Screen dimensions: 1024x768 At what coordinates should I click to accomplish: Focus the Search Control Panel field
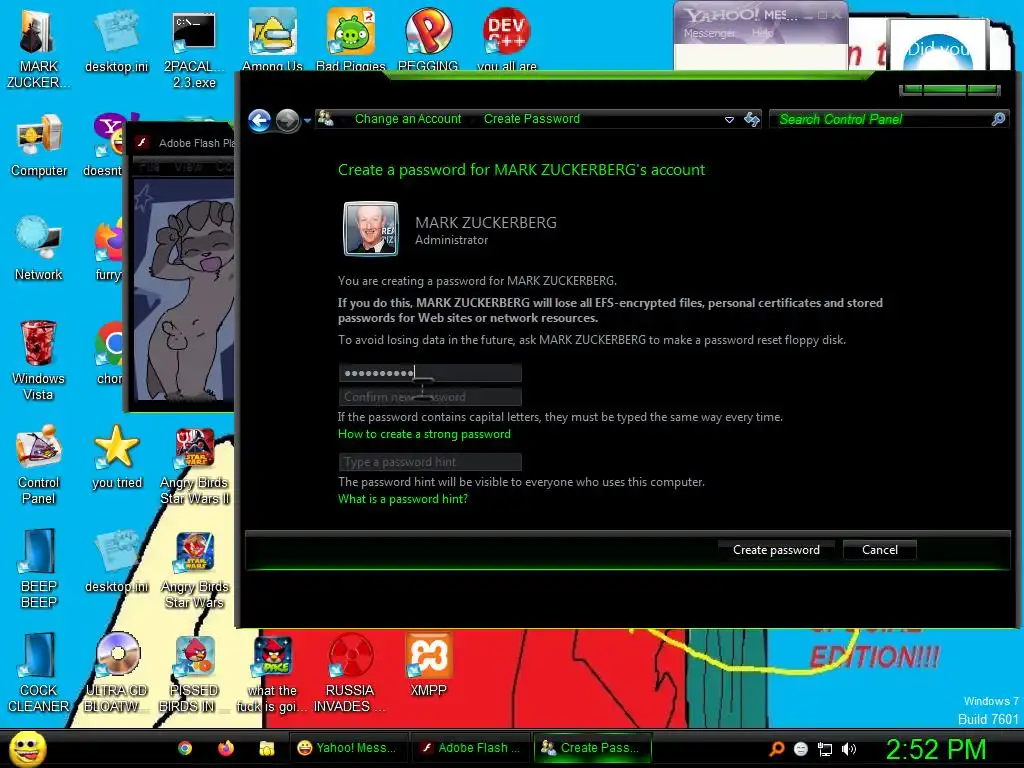tap(882, 120)
